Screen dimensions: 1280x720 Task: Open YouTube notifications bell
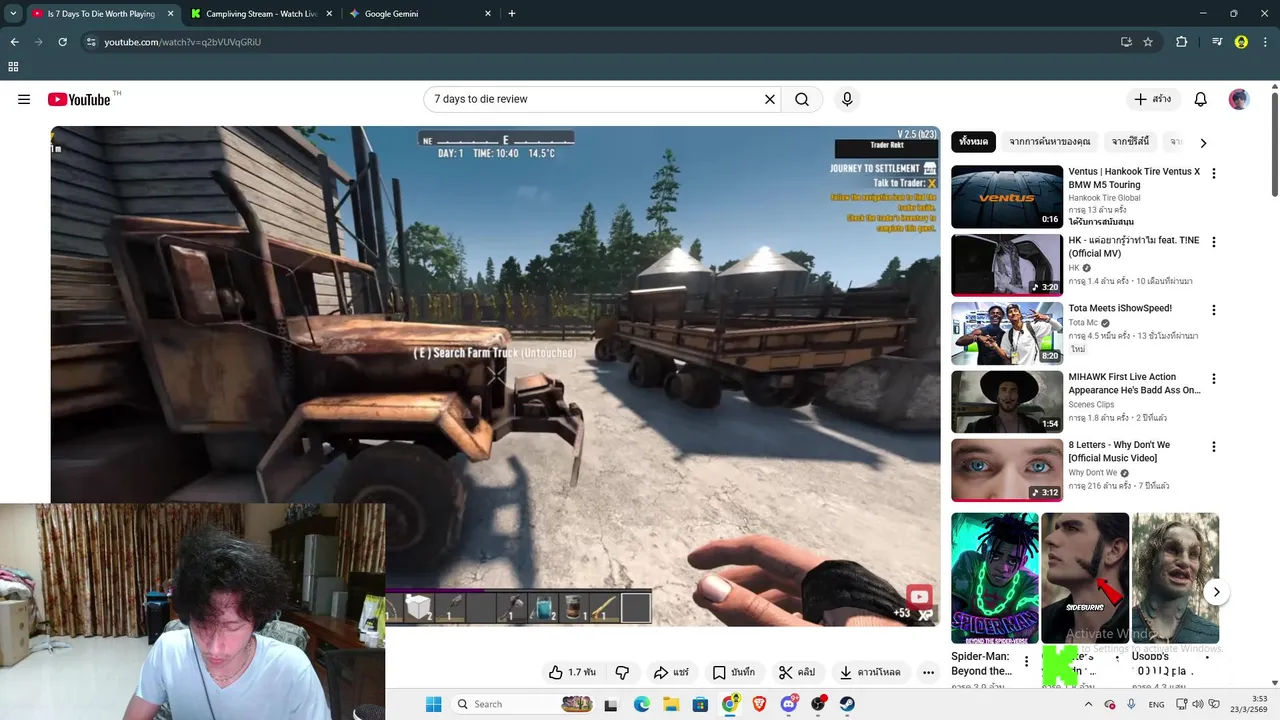(1201, 99)
